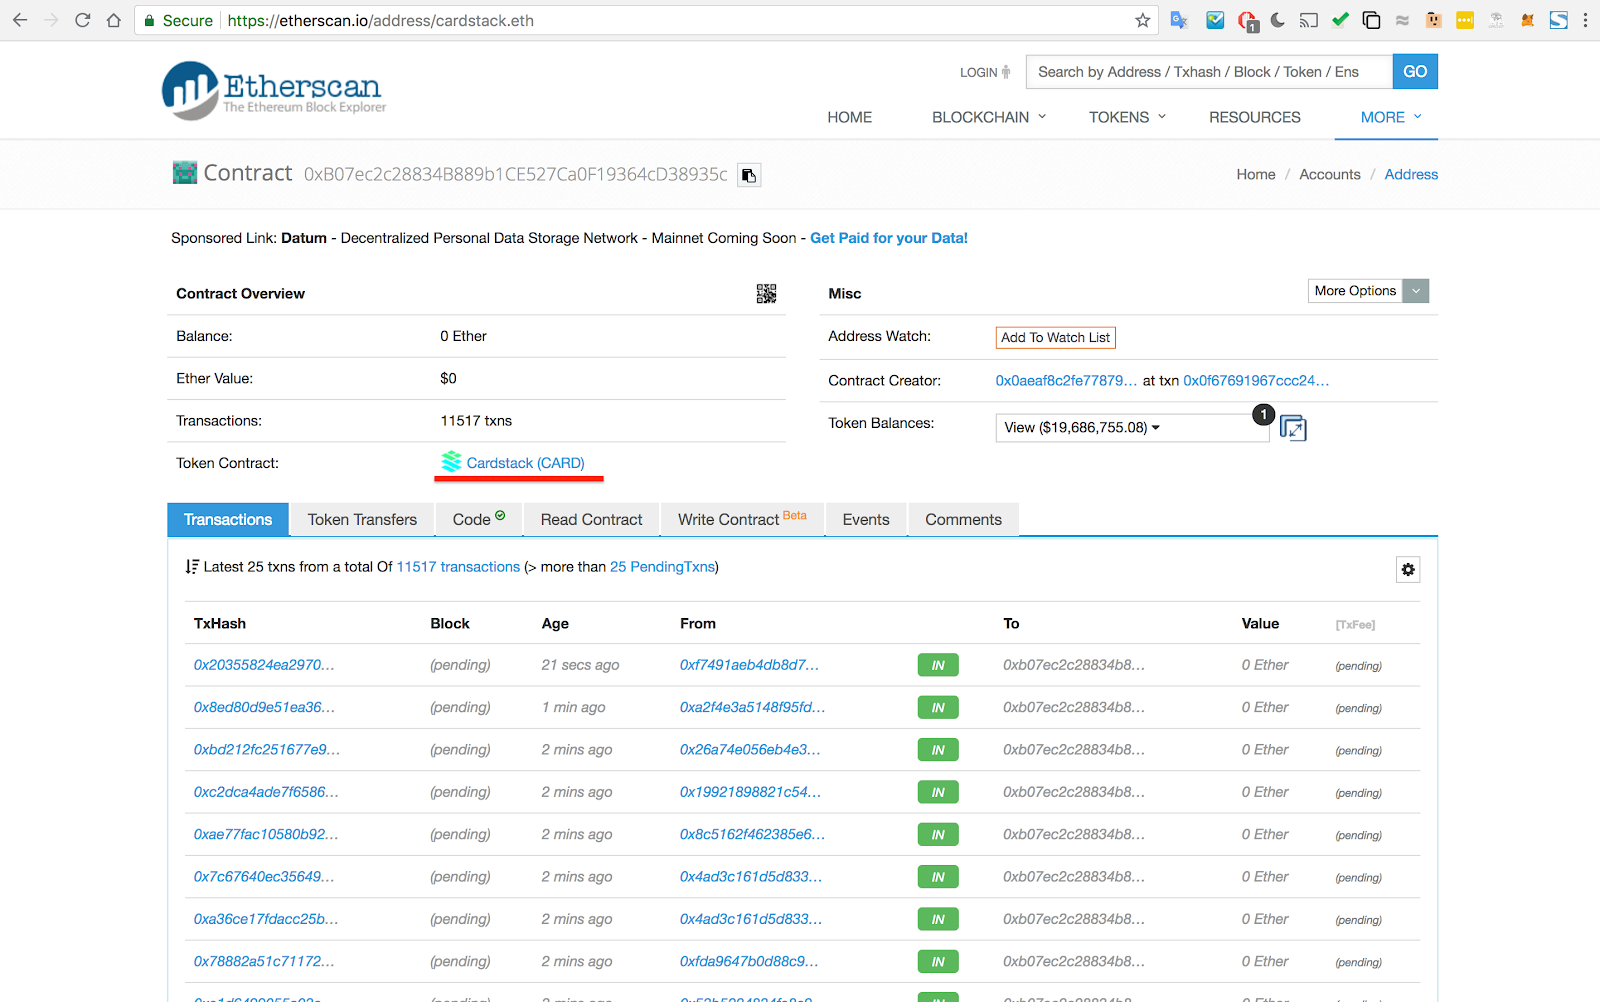The image size is (1600, 1002).
Task: Copy the contract address with the clipboard icon
Action: pos(749,175)
